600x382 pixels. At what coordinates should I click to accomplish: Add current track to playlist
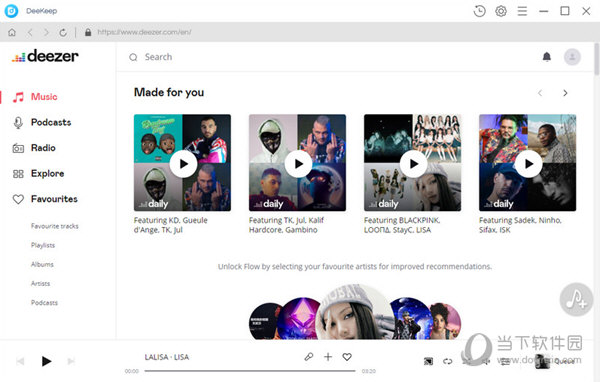click(x=328, y=357)
